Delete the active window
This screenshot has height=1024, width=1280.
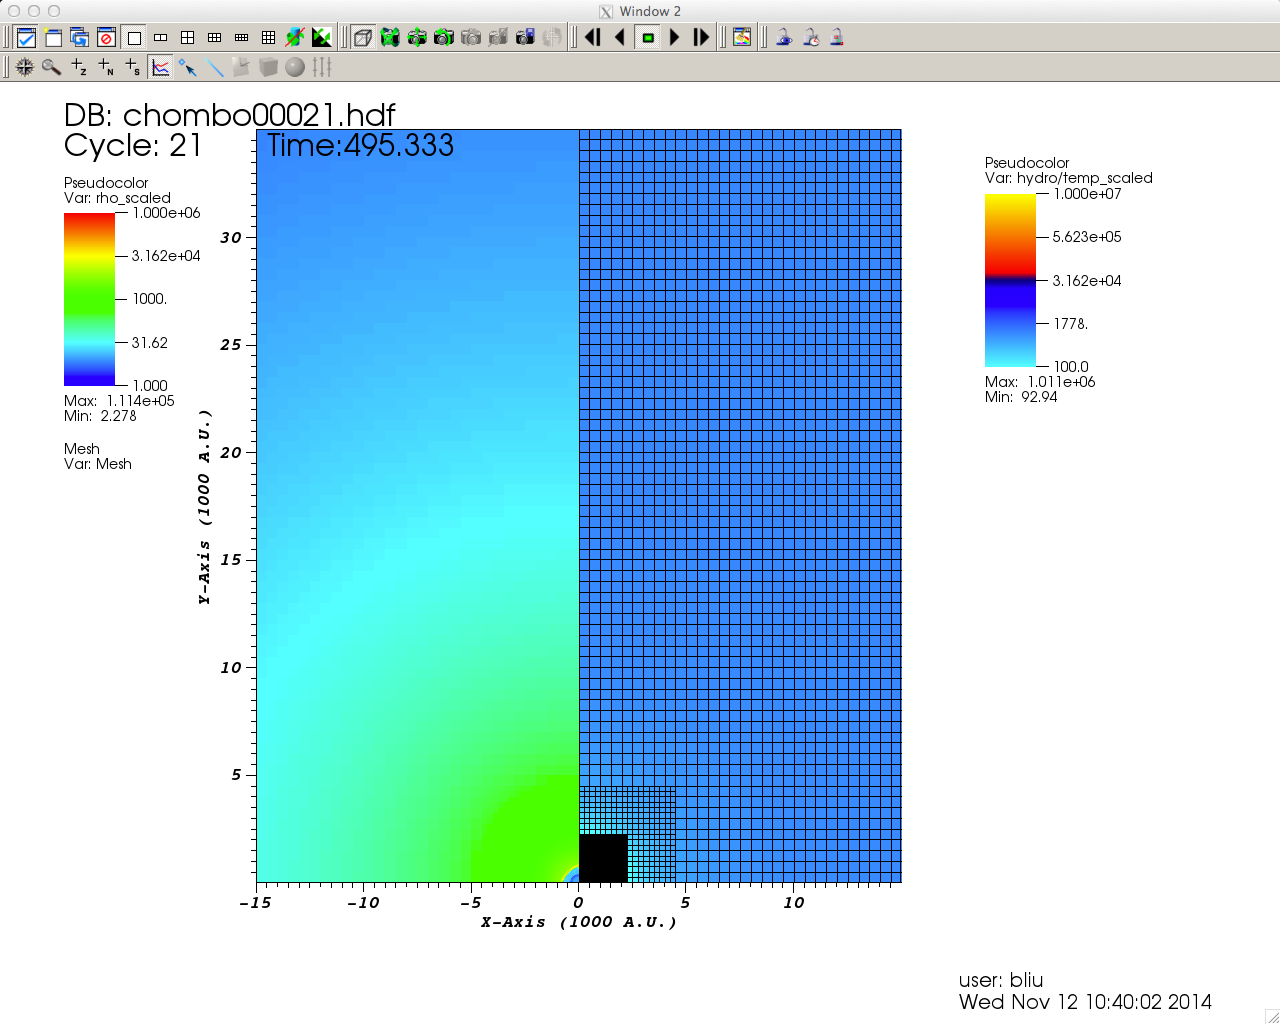(106, 38)
